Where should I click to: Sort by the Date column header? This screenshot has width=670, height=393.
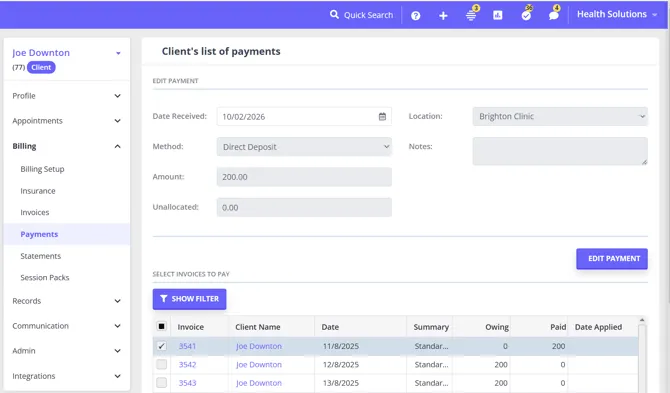pos(330,327)
